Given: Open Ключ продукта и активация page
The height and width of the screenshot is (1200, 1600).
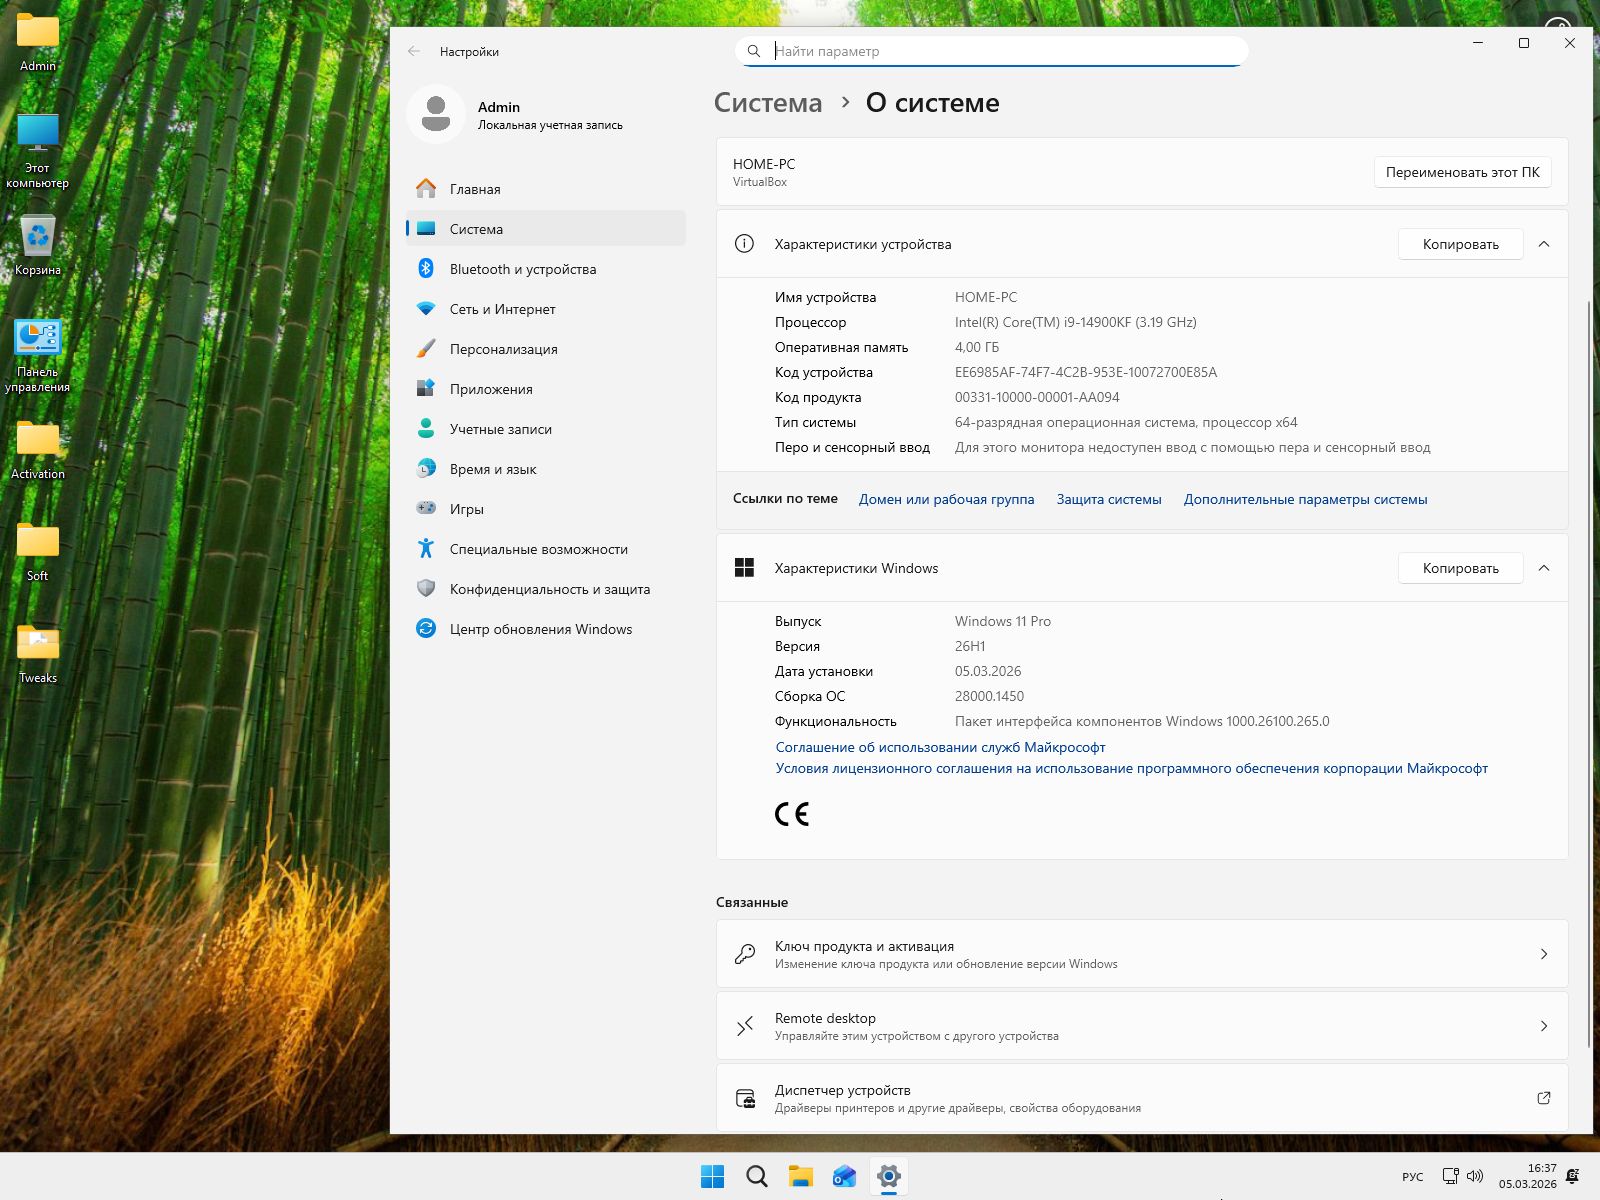Looking at the screenshot, I should [1141, 954].
